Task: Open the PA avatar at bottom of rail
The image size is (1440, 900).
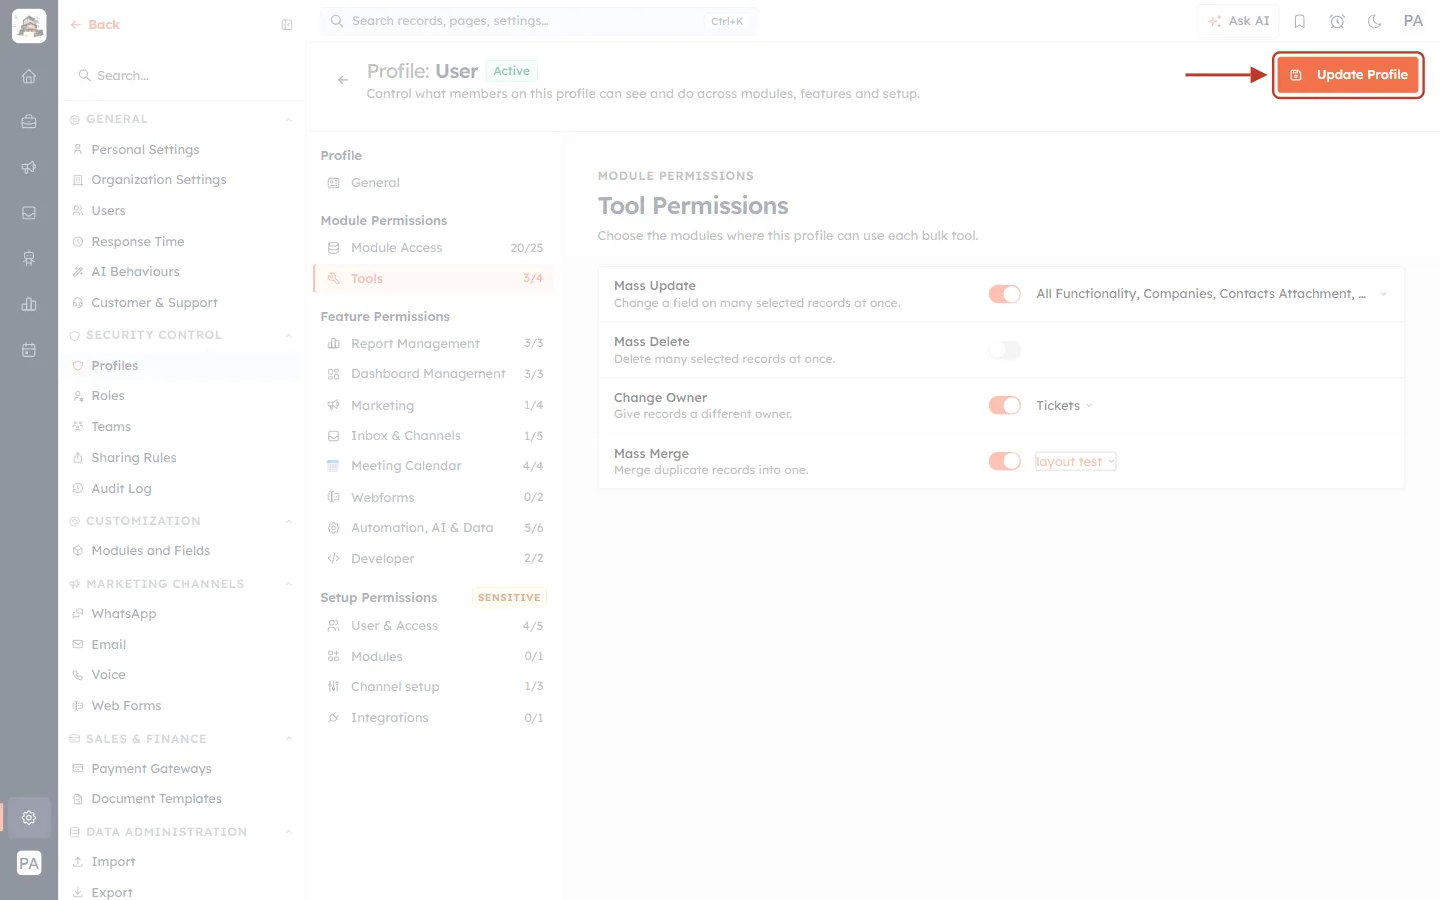Action: pyautogui.click(x=29, y=863)
